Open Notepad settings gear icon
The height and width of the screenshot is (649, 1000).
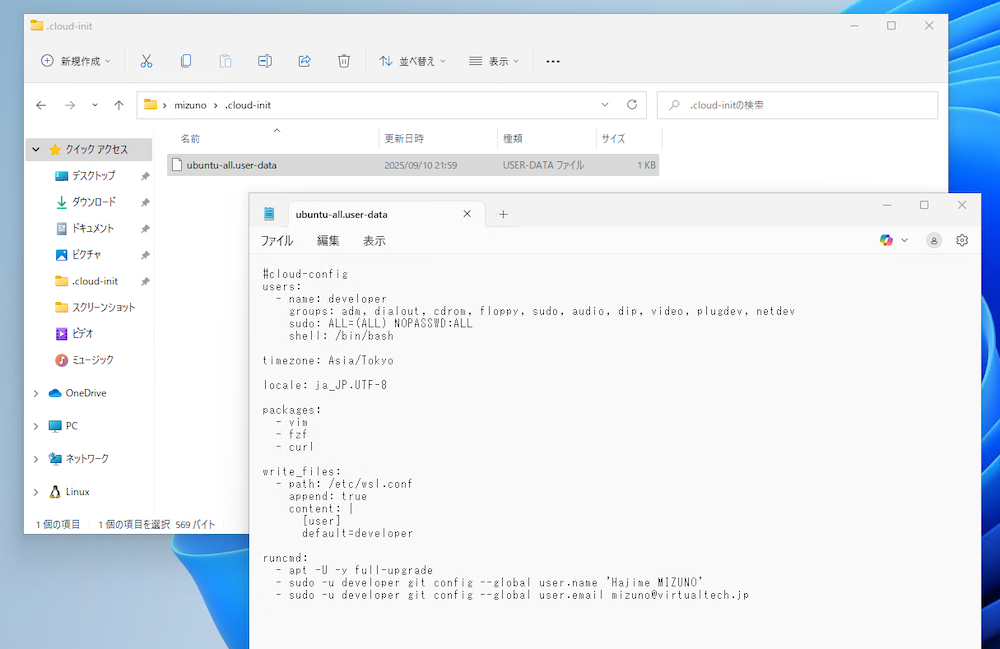tap(962, 240)
